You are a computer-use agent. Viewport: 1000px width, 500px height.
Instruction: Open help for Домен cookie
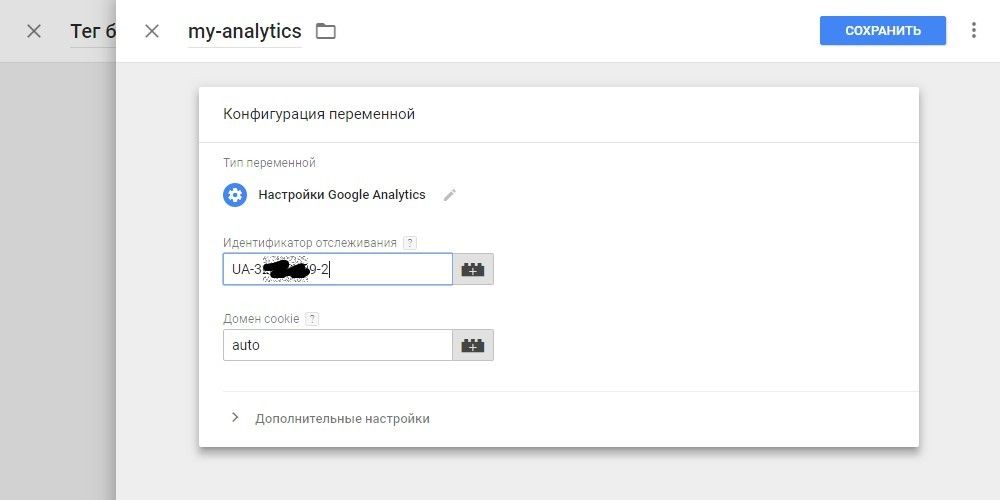[312, 319]
